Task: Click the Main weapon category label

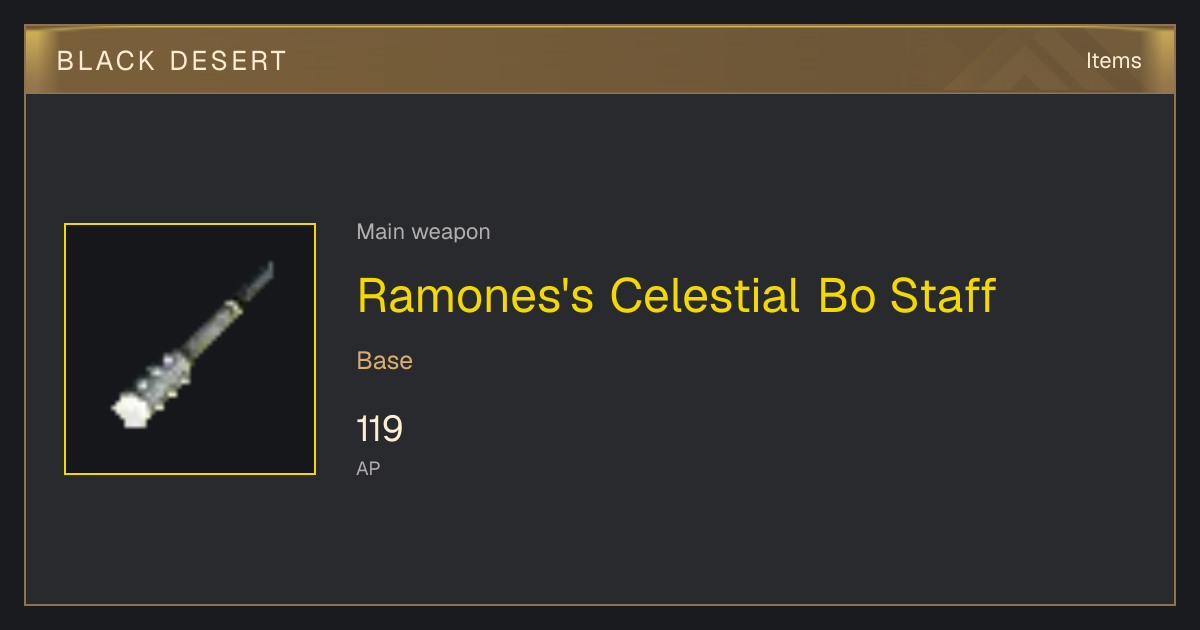Action: coord(423,232)
